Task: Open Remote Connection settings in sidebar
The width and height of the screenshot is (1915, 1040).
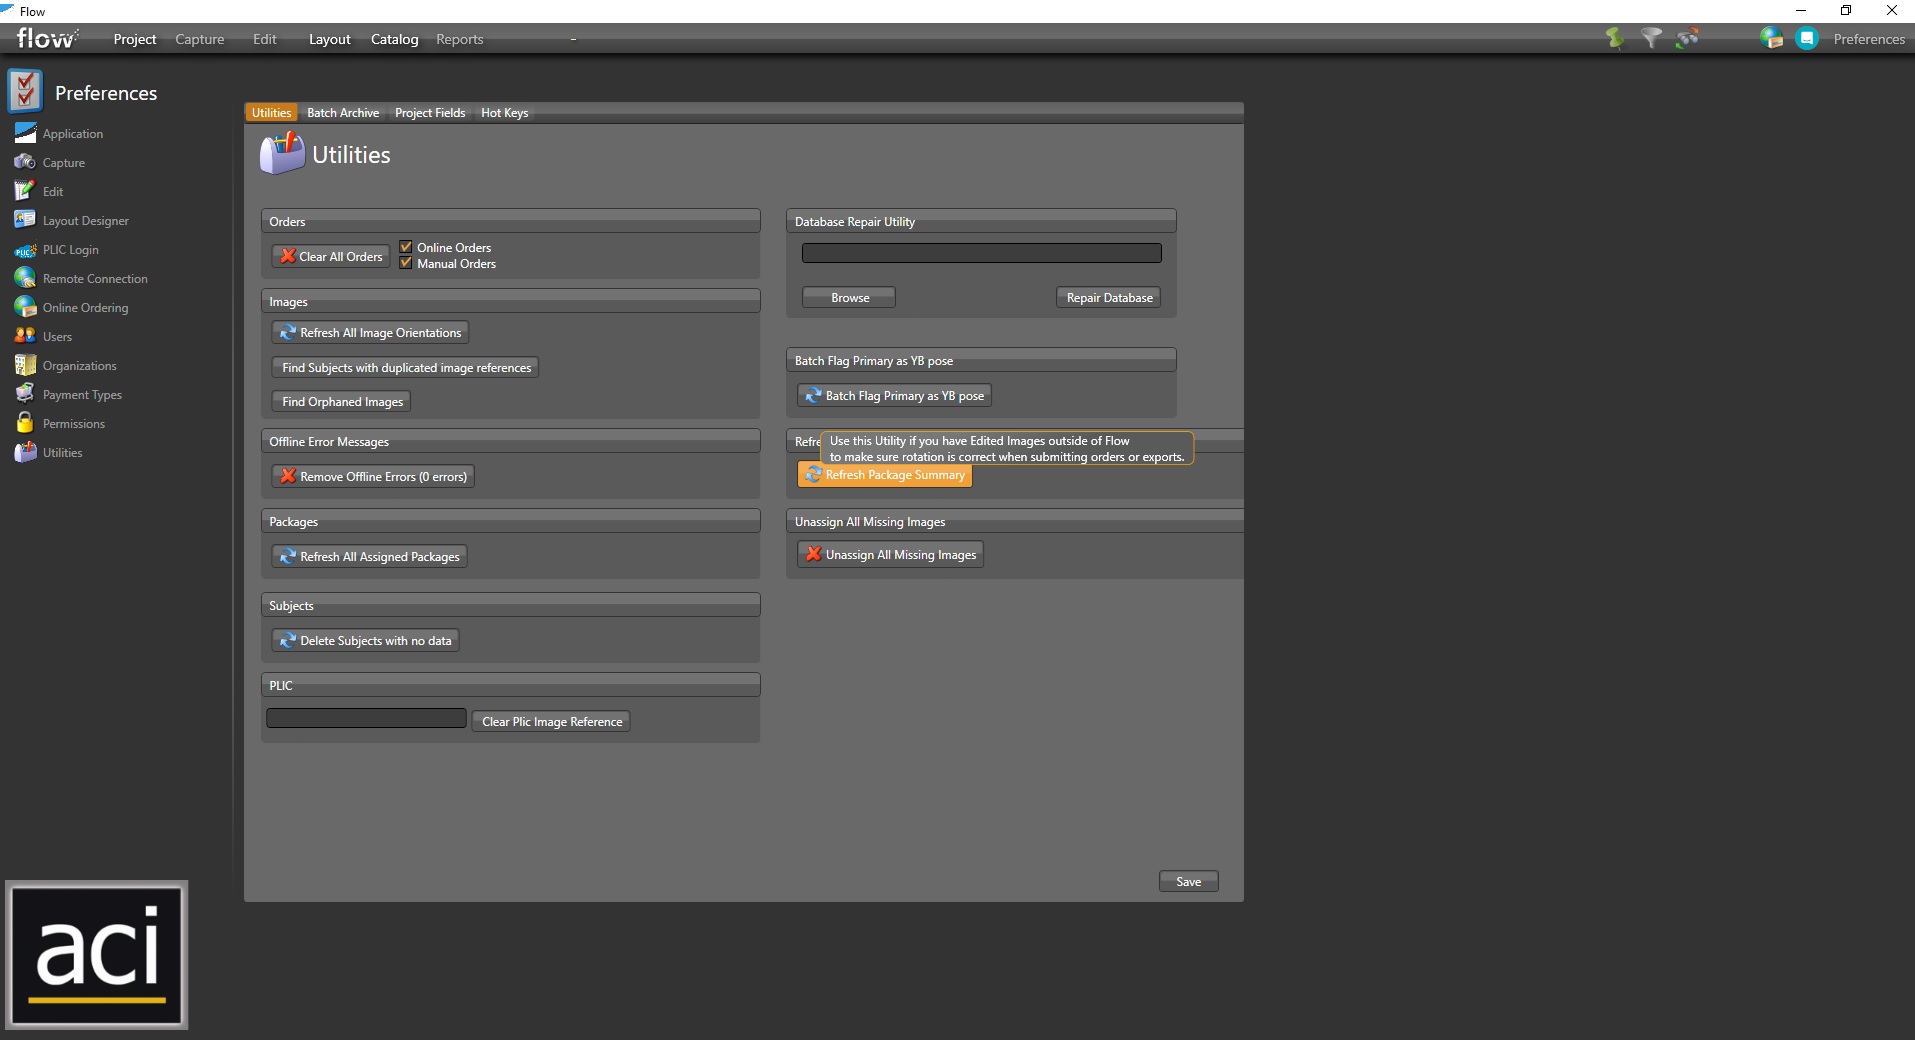Action: 94,279
